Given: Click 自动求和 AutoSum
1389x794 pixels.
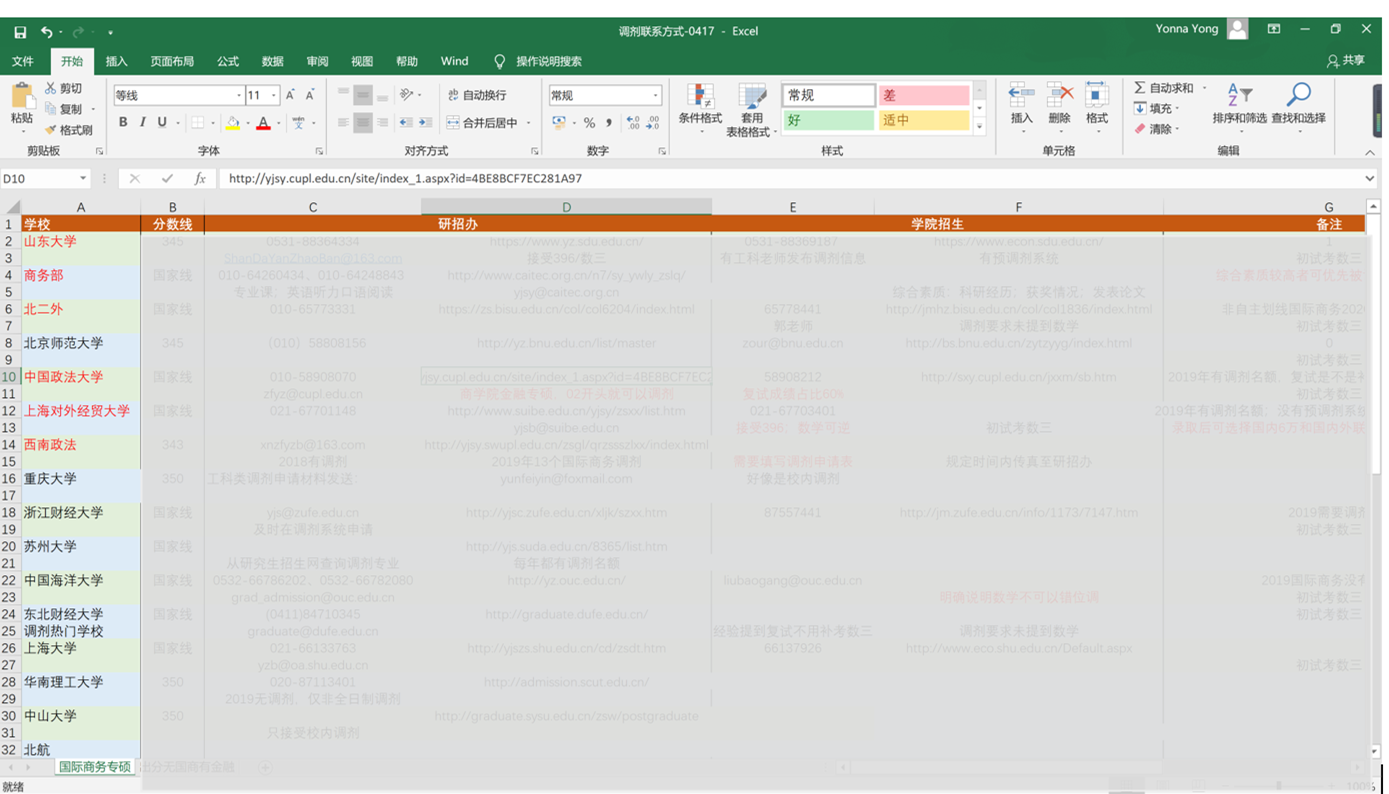Looking at the screenshot, I should [x=1164, y=88].
